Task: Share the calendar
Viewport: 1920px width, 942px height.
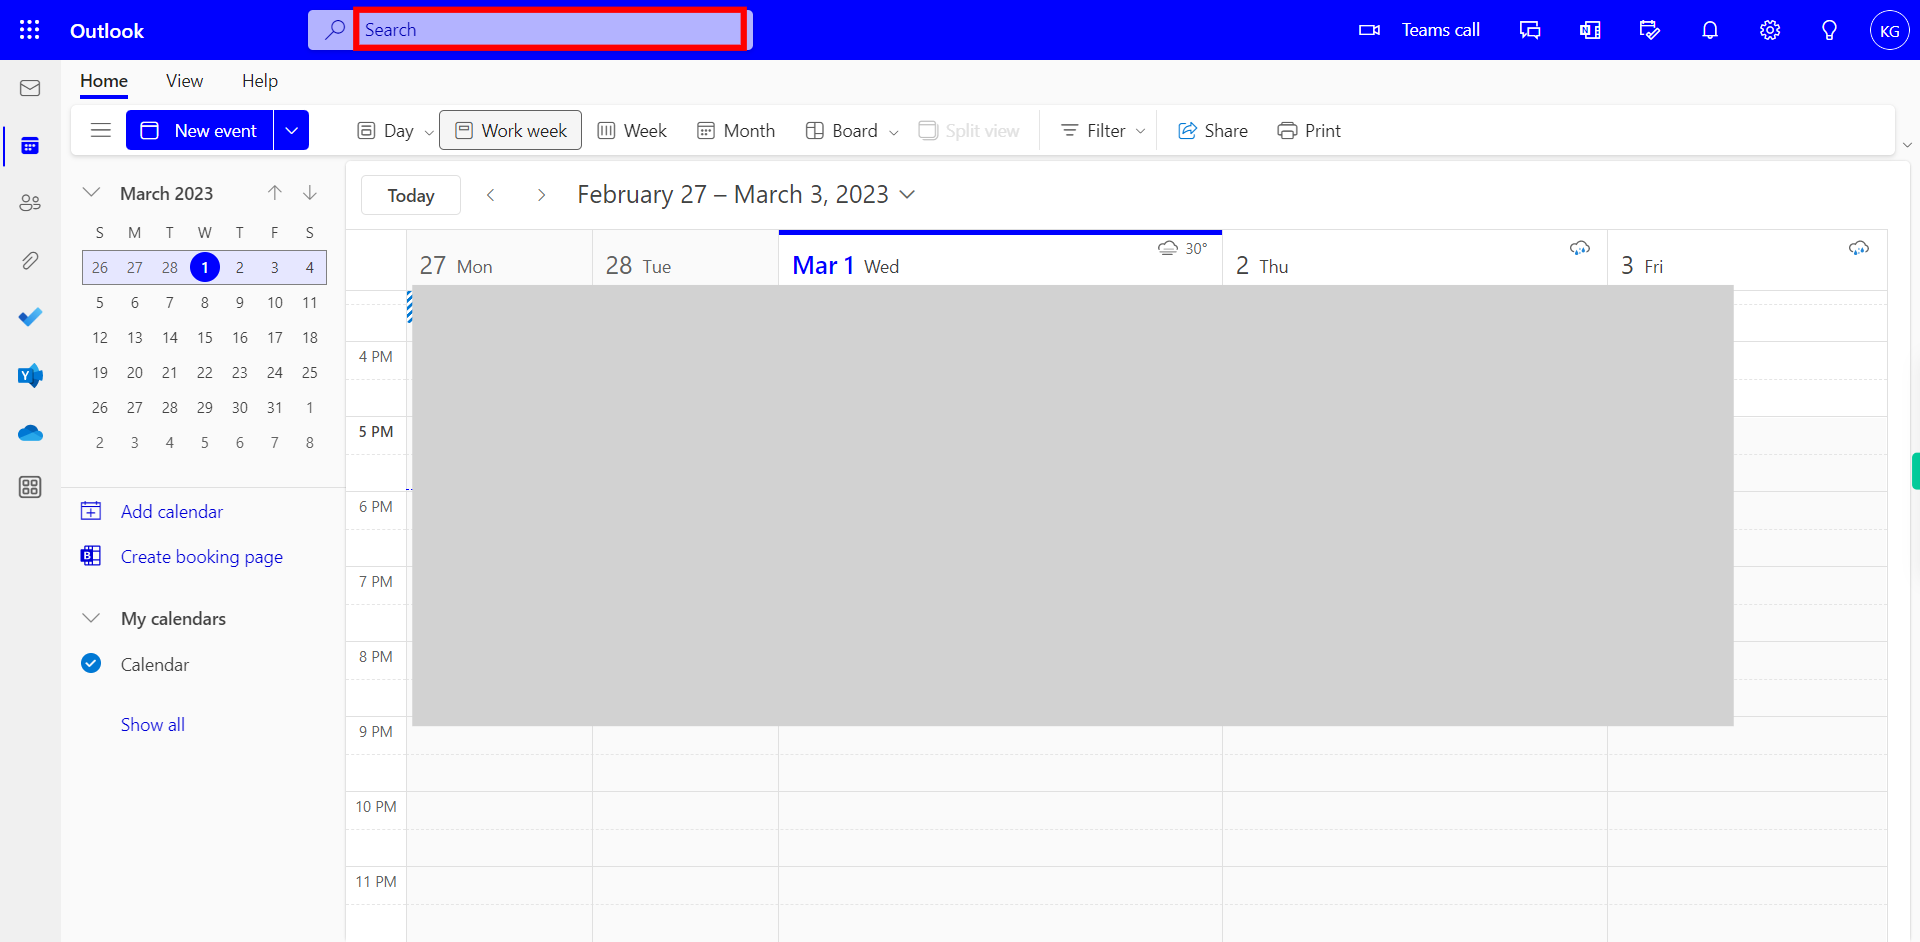Action: point(1212,130)
